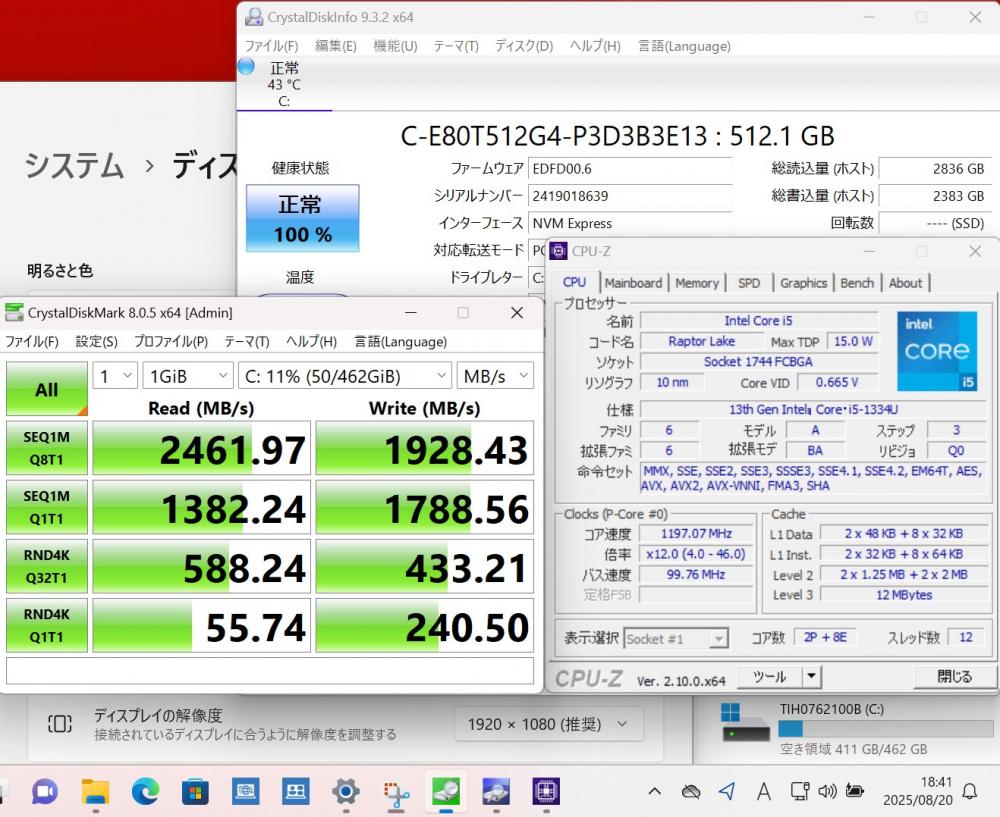The width and height of the screenshot is (1000, 817).
Task: Switch to CrystalDiskInfo via its taskbar icon
Action: coord(496,792)
